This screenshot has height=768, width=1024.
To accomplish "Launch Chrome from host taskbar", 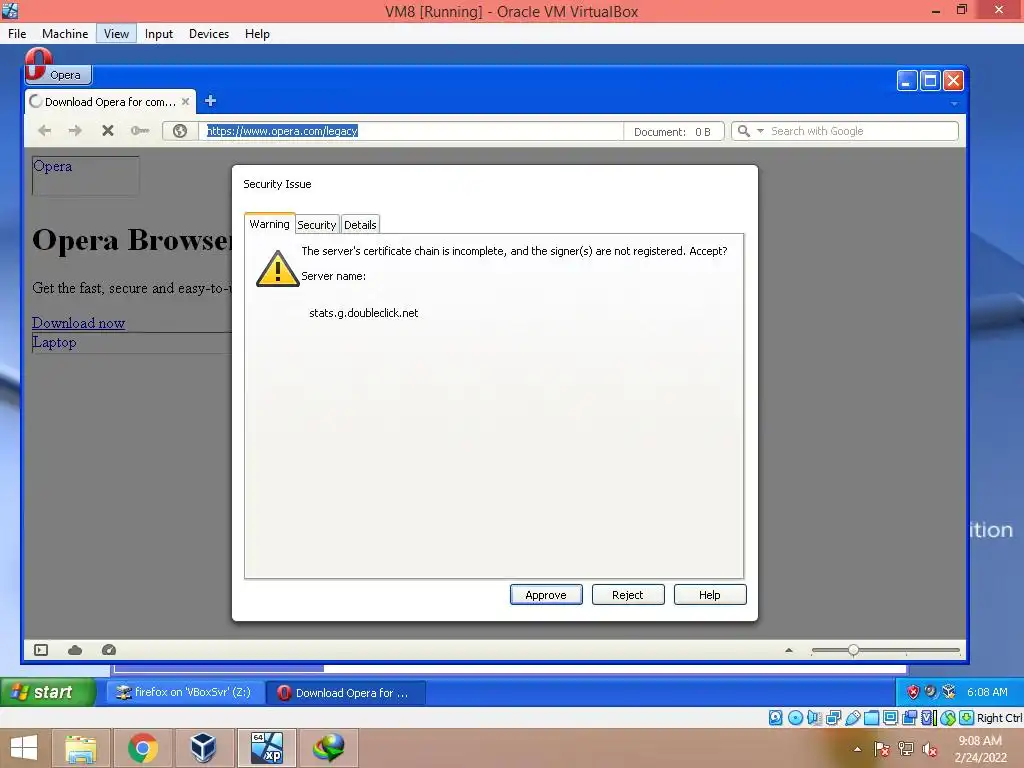I will pyautogui.click(x=143, y=748).
